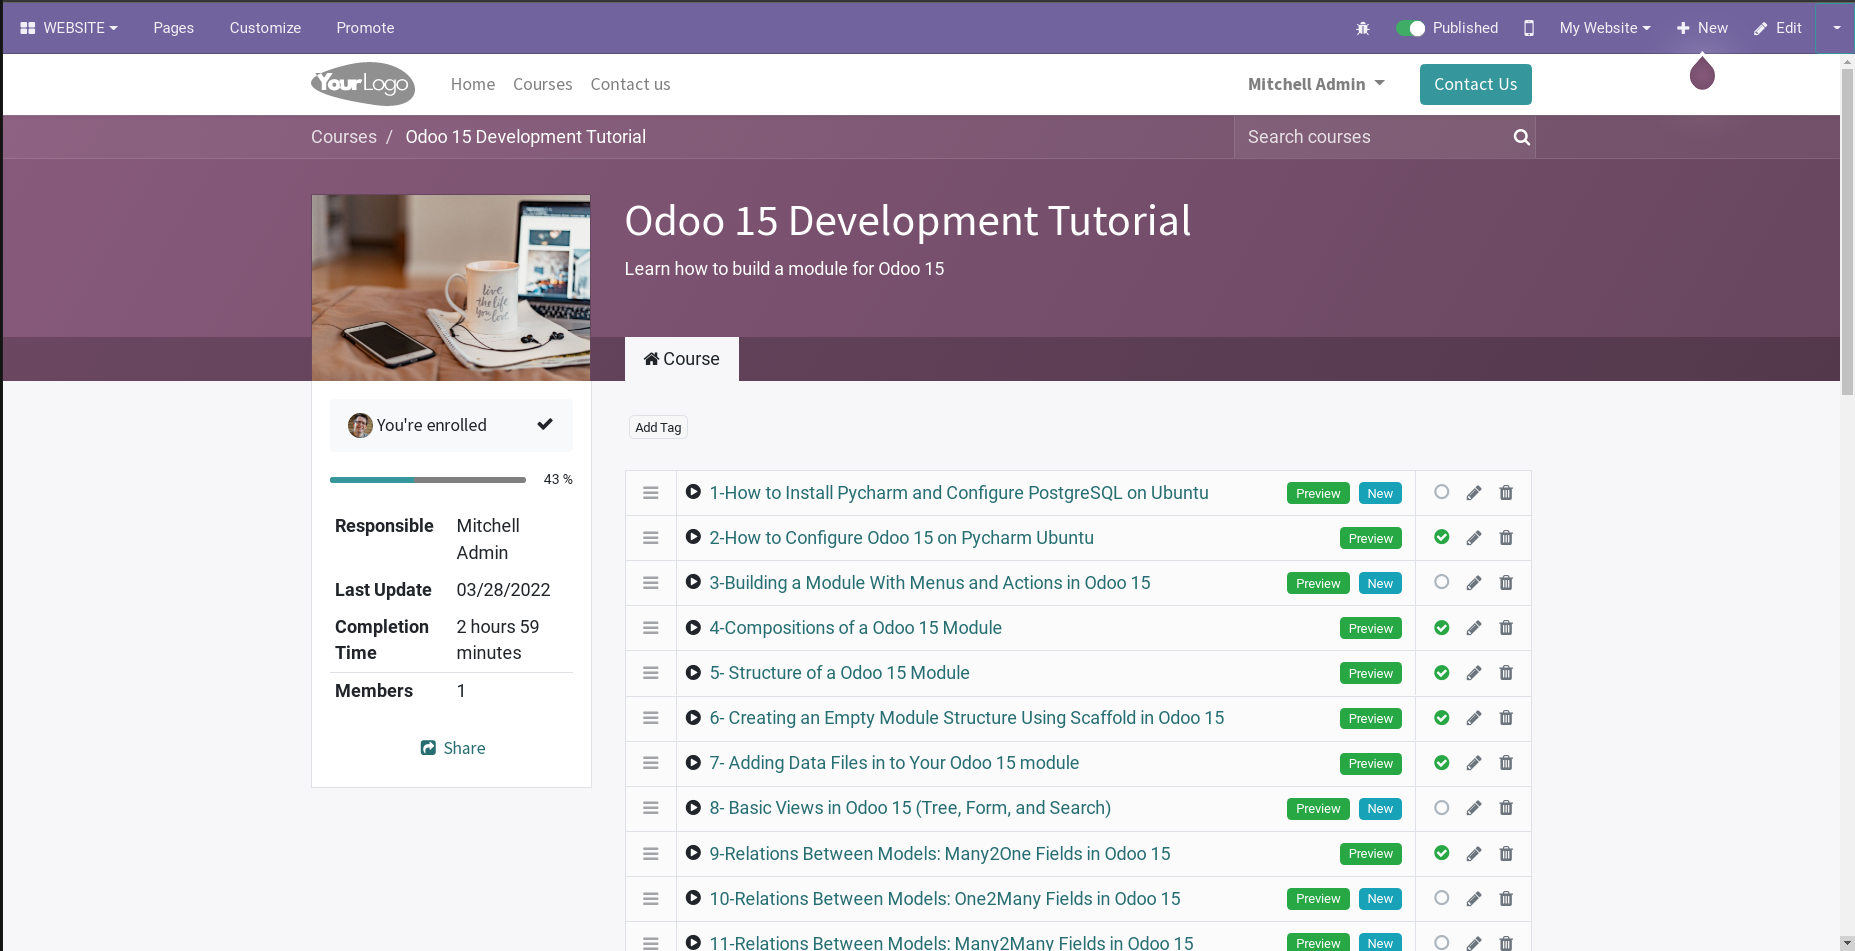Click the page vertical scrollbar
Screen dimensions: 1855x951
point(1847,230)
